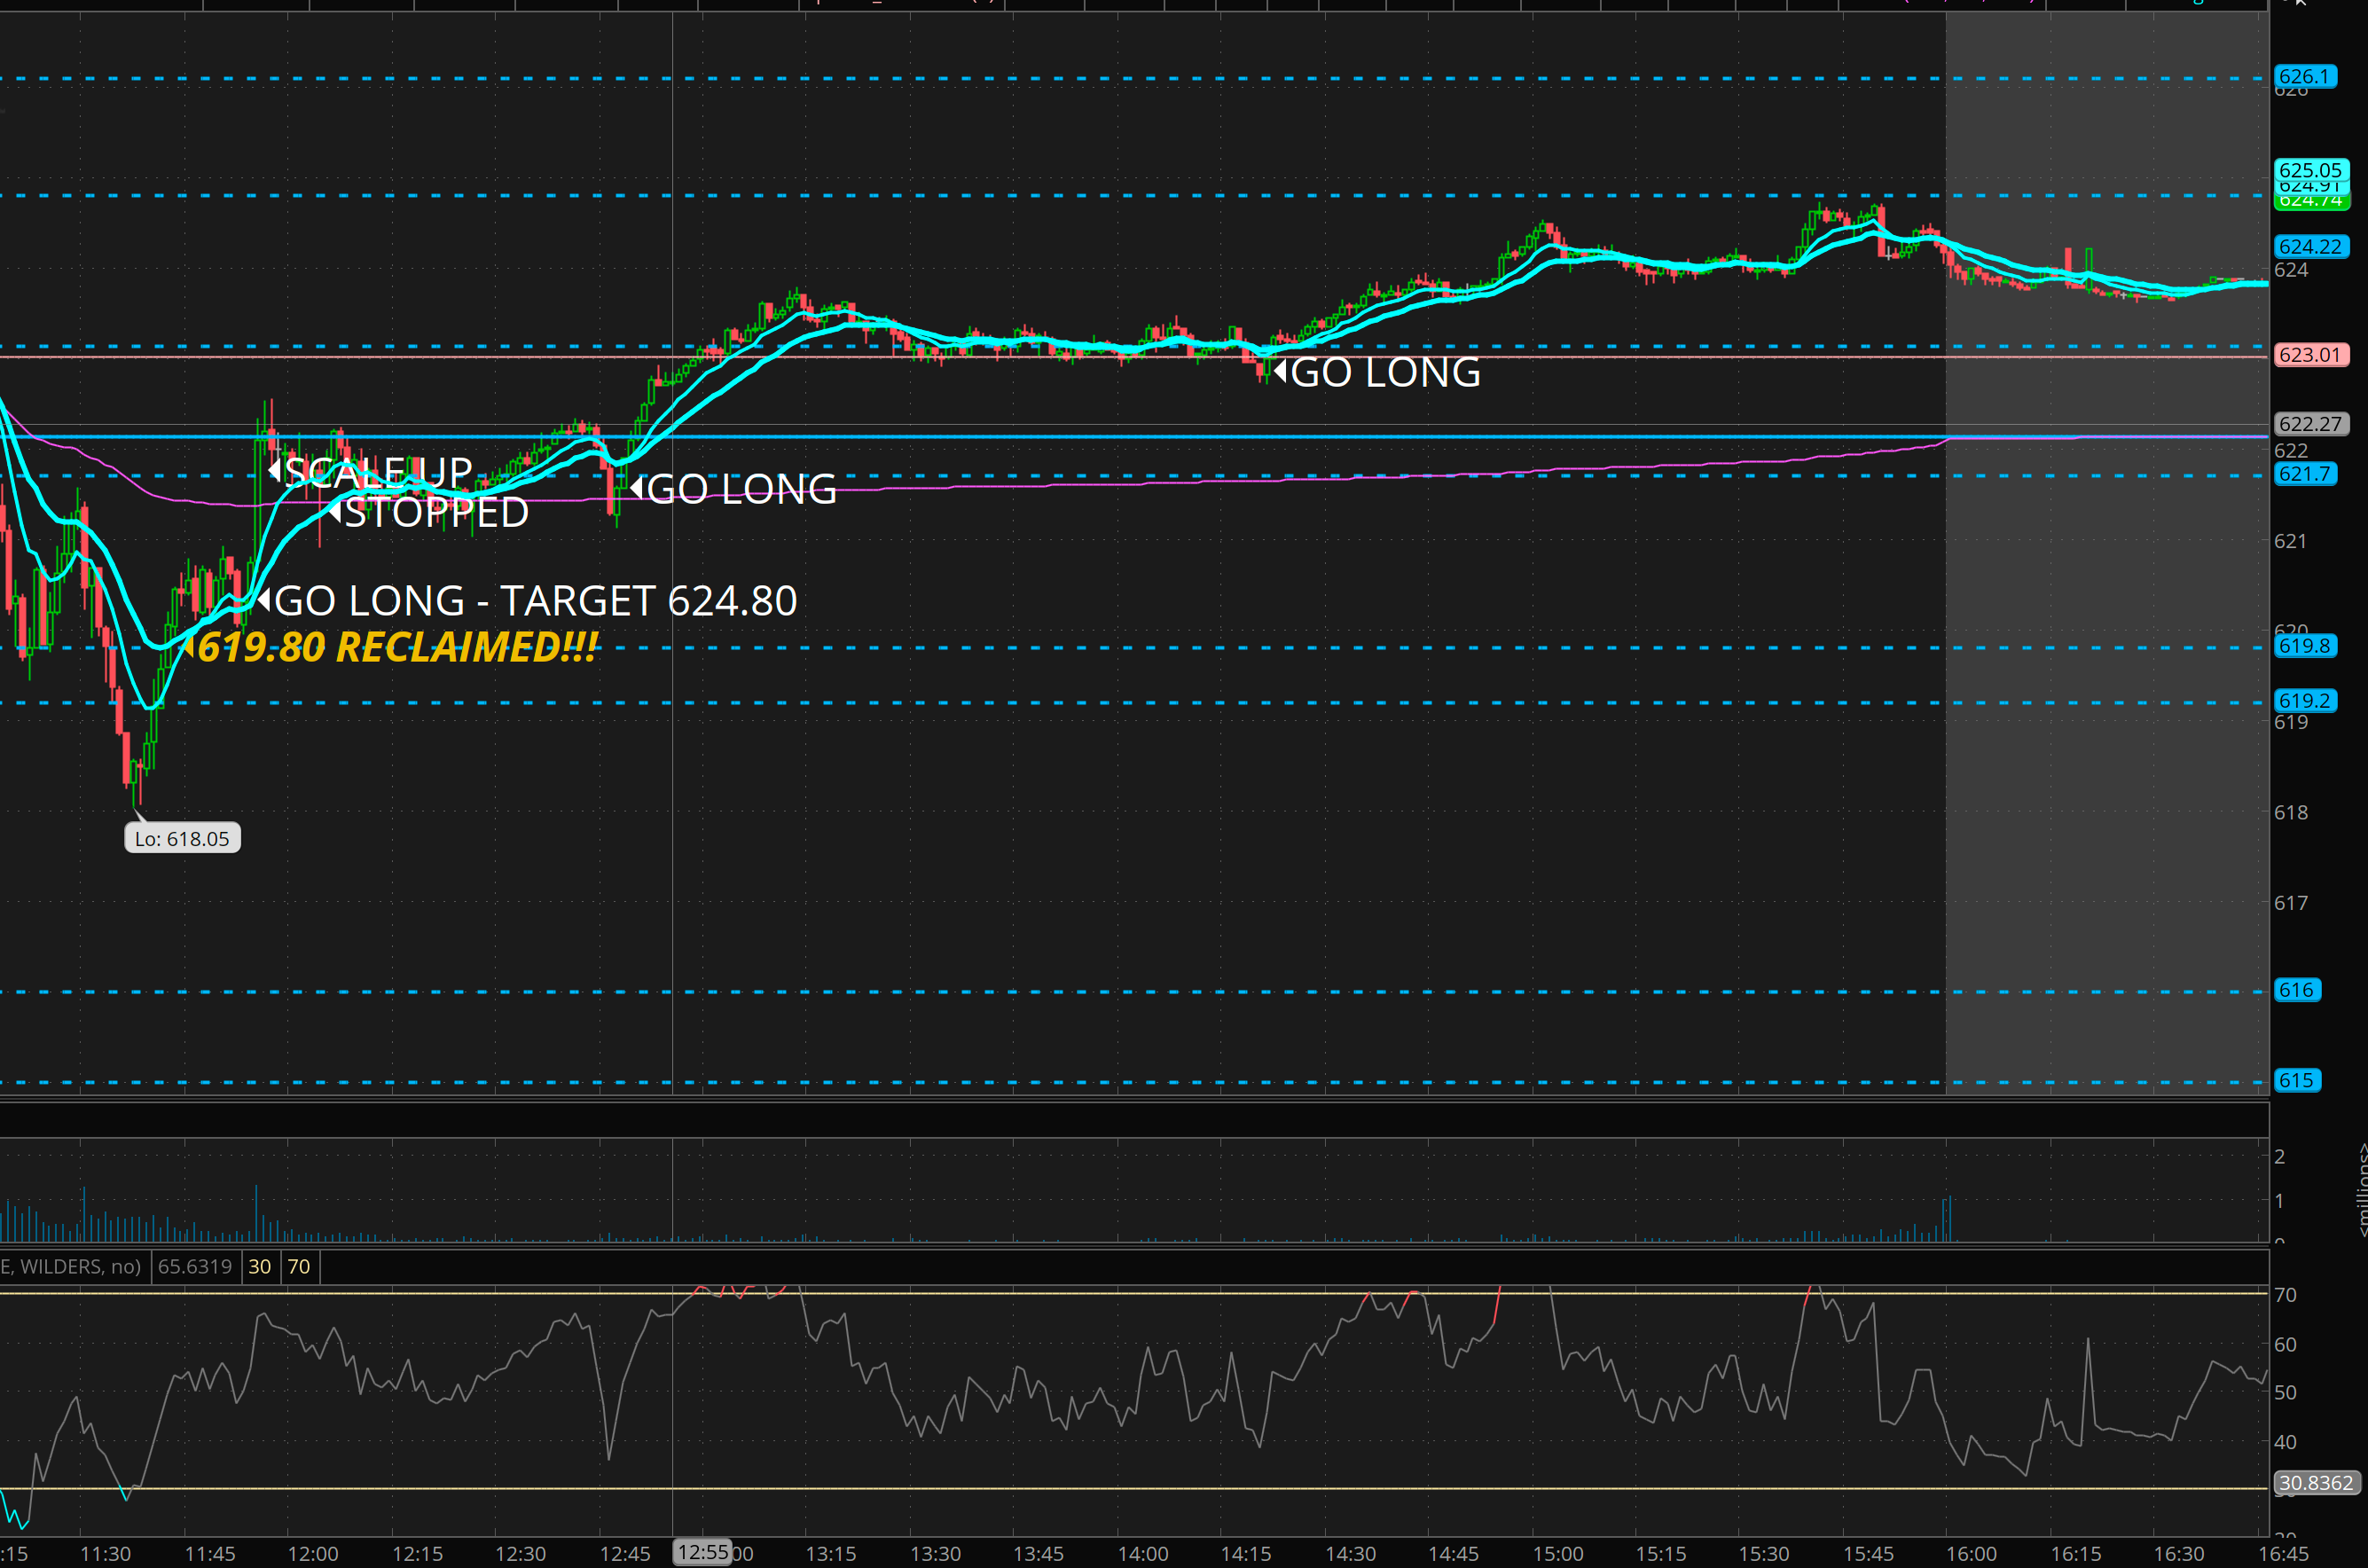
Task: Click the STOPPED chart annotation
Action: (x=436, y=513)
